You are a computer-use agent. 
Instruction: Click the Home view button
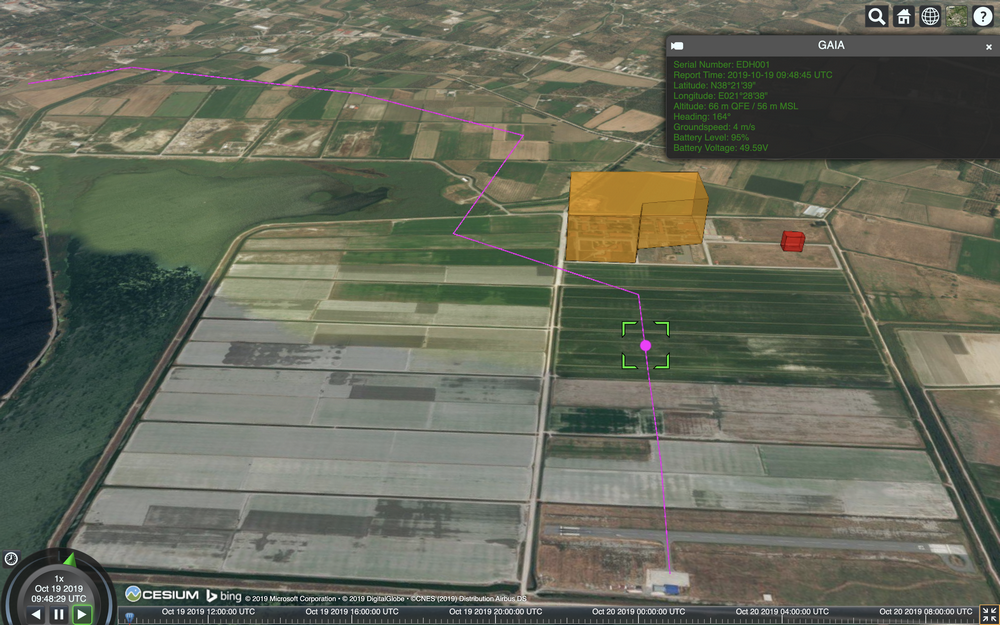[x=903, y=17]
